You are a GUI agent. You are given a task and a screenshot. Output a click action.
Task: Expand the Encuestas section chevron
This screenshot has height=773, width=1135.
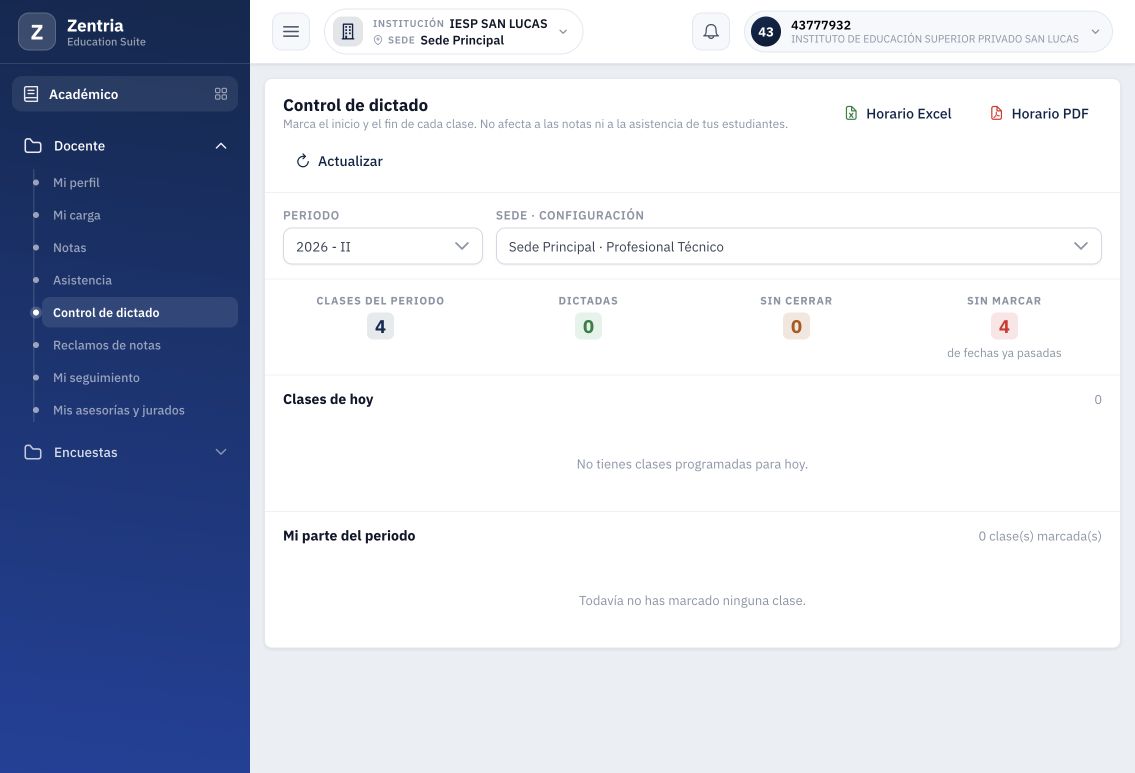(221, 452)
